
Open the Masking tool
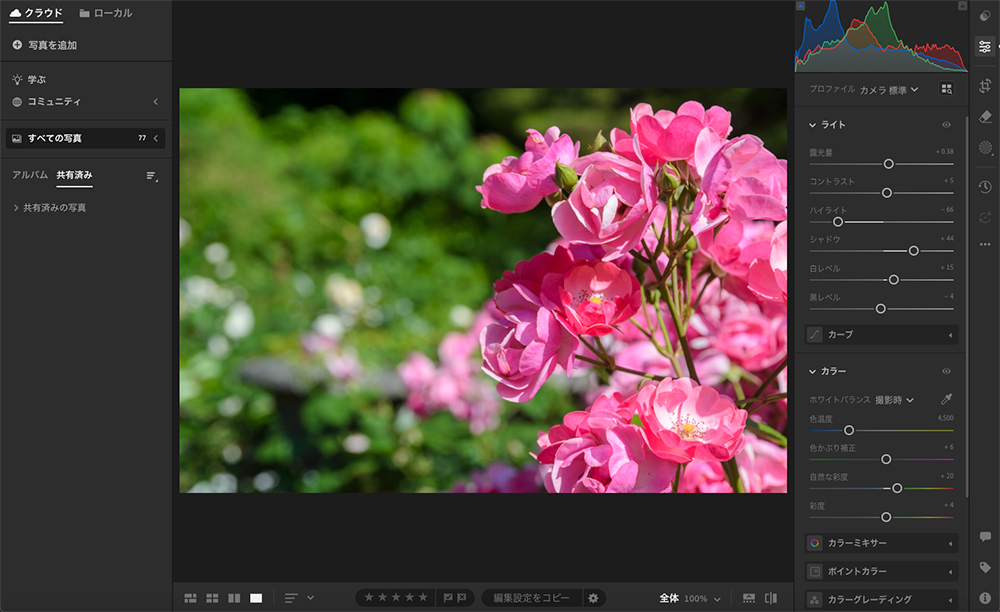pyautogui.click(x=985, y=148)
